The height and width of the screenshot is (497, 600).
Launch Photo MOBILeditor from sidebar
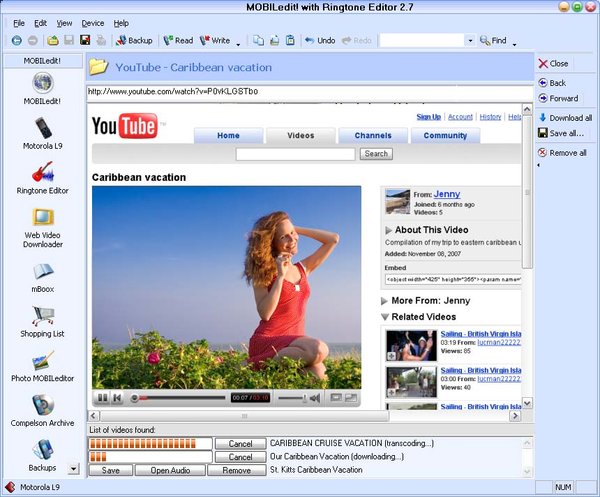[43, 362]
